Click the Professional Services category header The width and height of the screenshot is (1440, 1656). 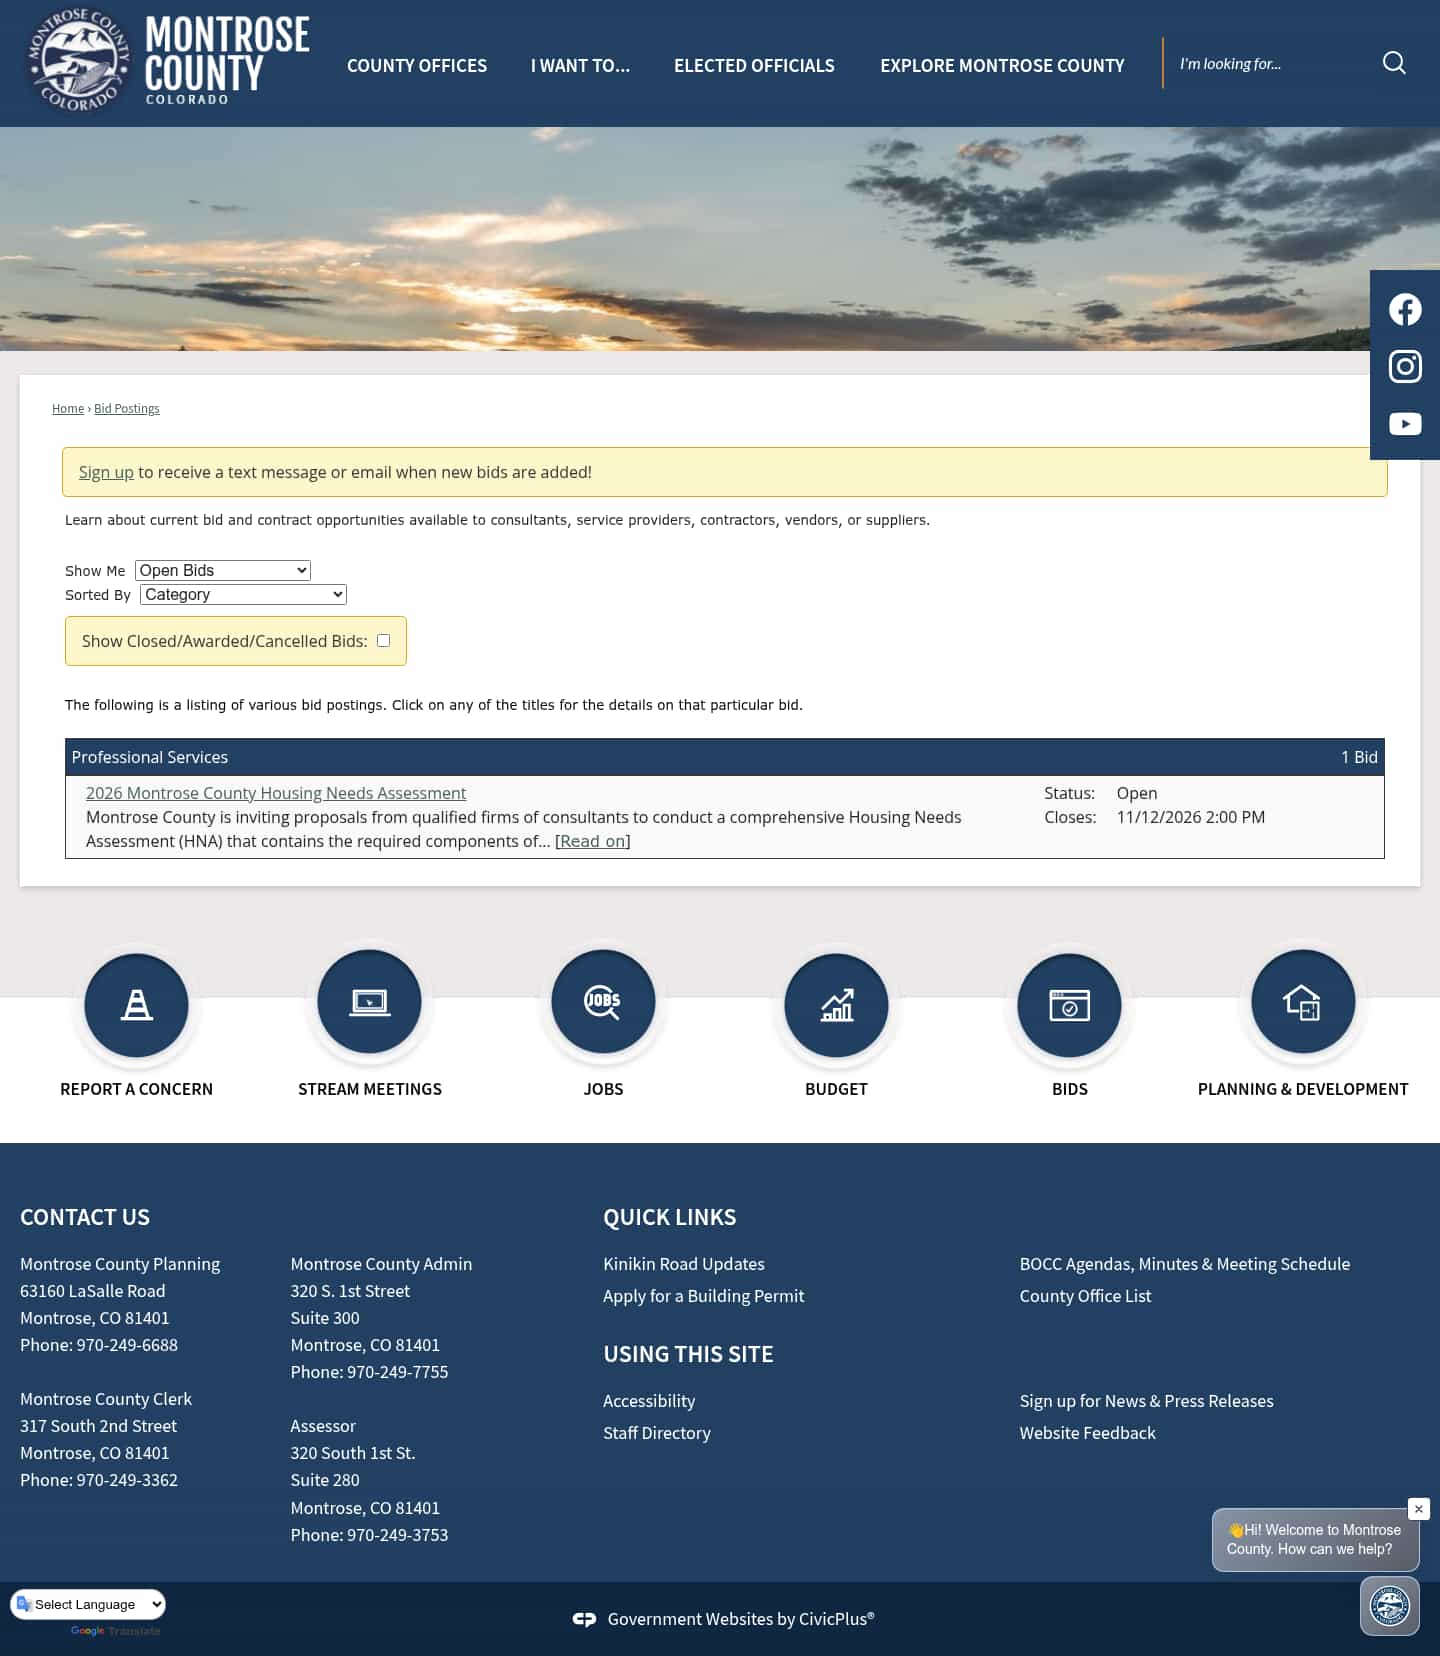[x=725, y=757]
